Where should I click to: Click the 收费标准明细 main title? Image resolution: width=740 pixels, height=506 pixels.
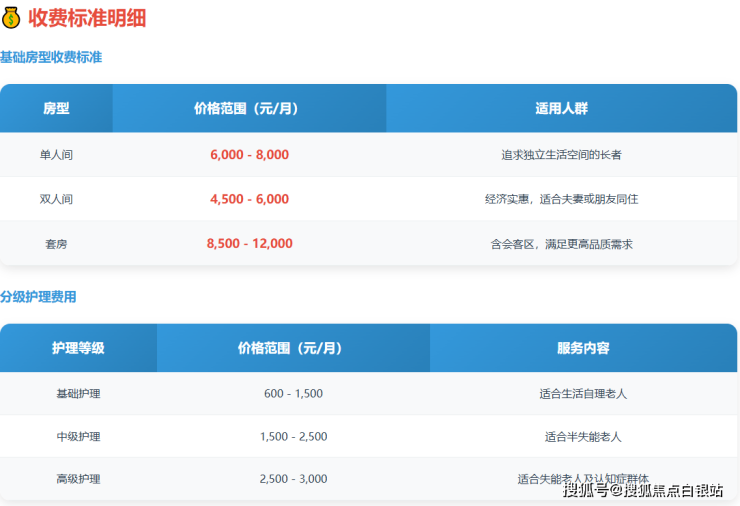(87, 18)
